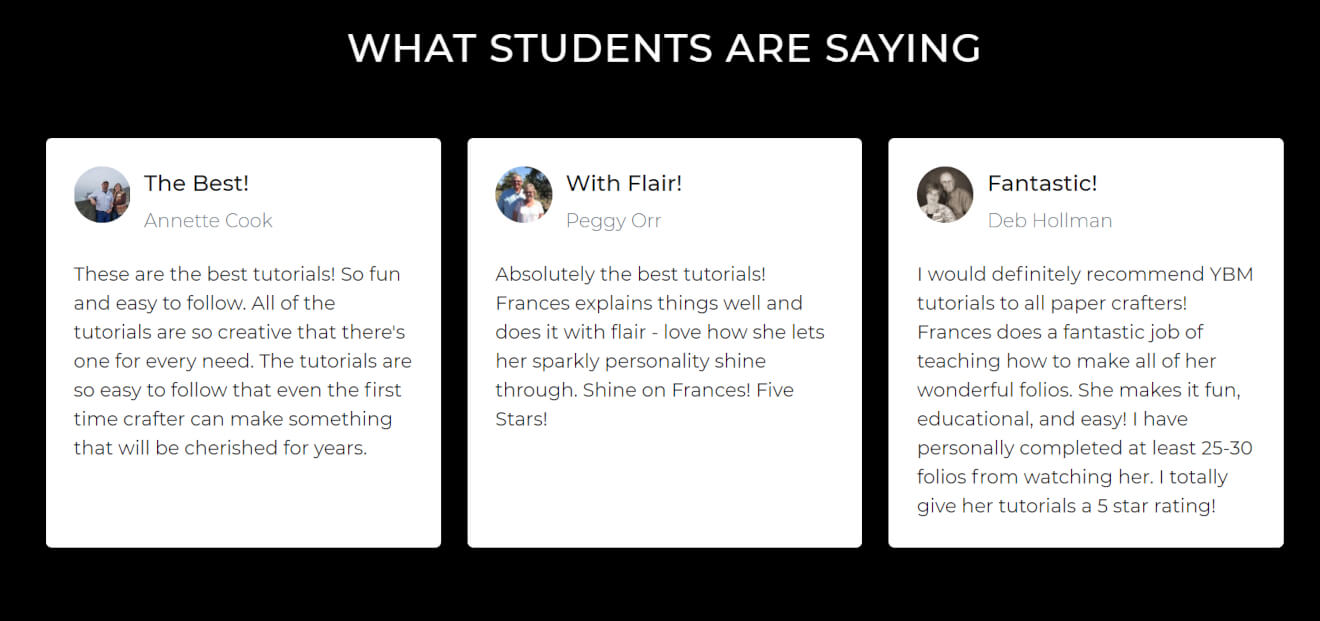Select the "The Best!" testimonial title
Viewport: 1320px width, 621px height.
tap(196, 183)
